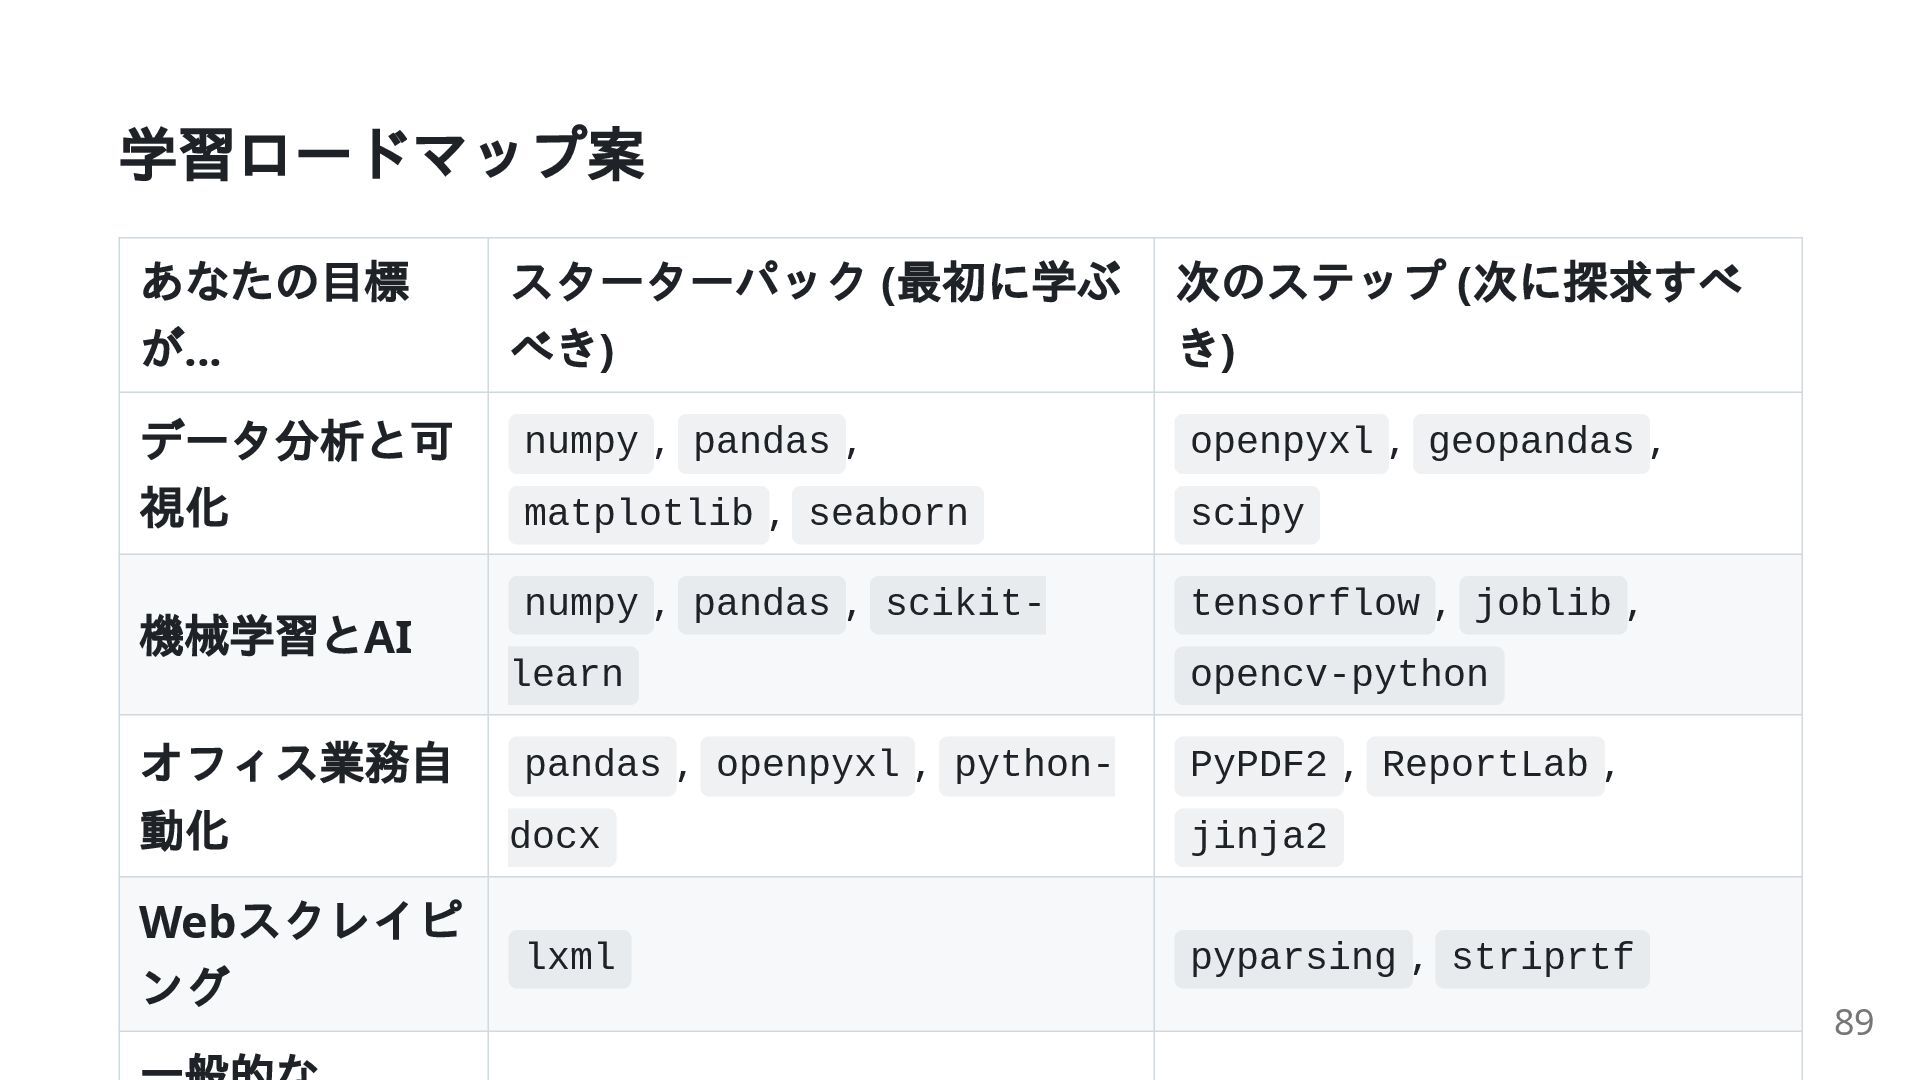The image size is (1920, 1080).
Task: Click the tensorflow code tag
Action: pos(1304,604)
